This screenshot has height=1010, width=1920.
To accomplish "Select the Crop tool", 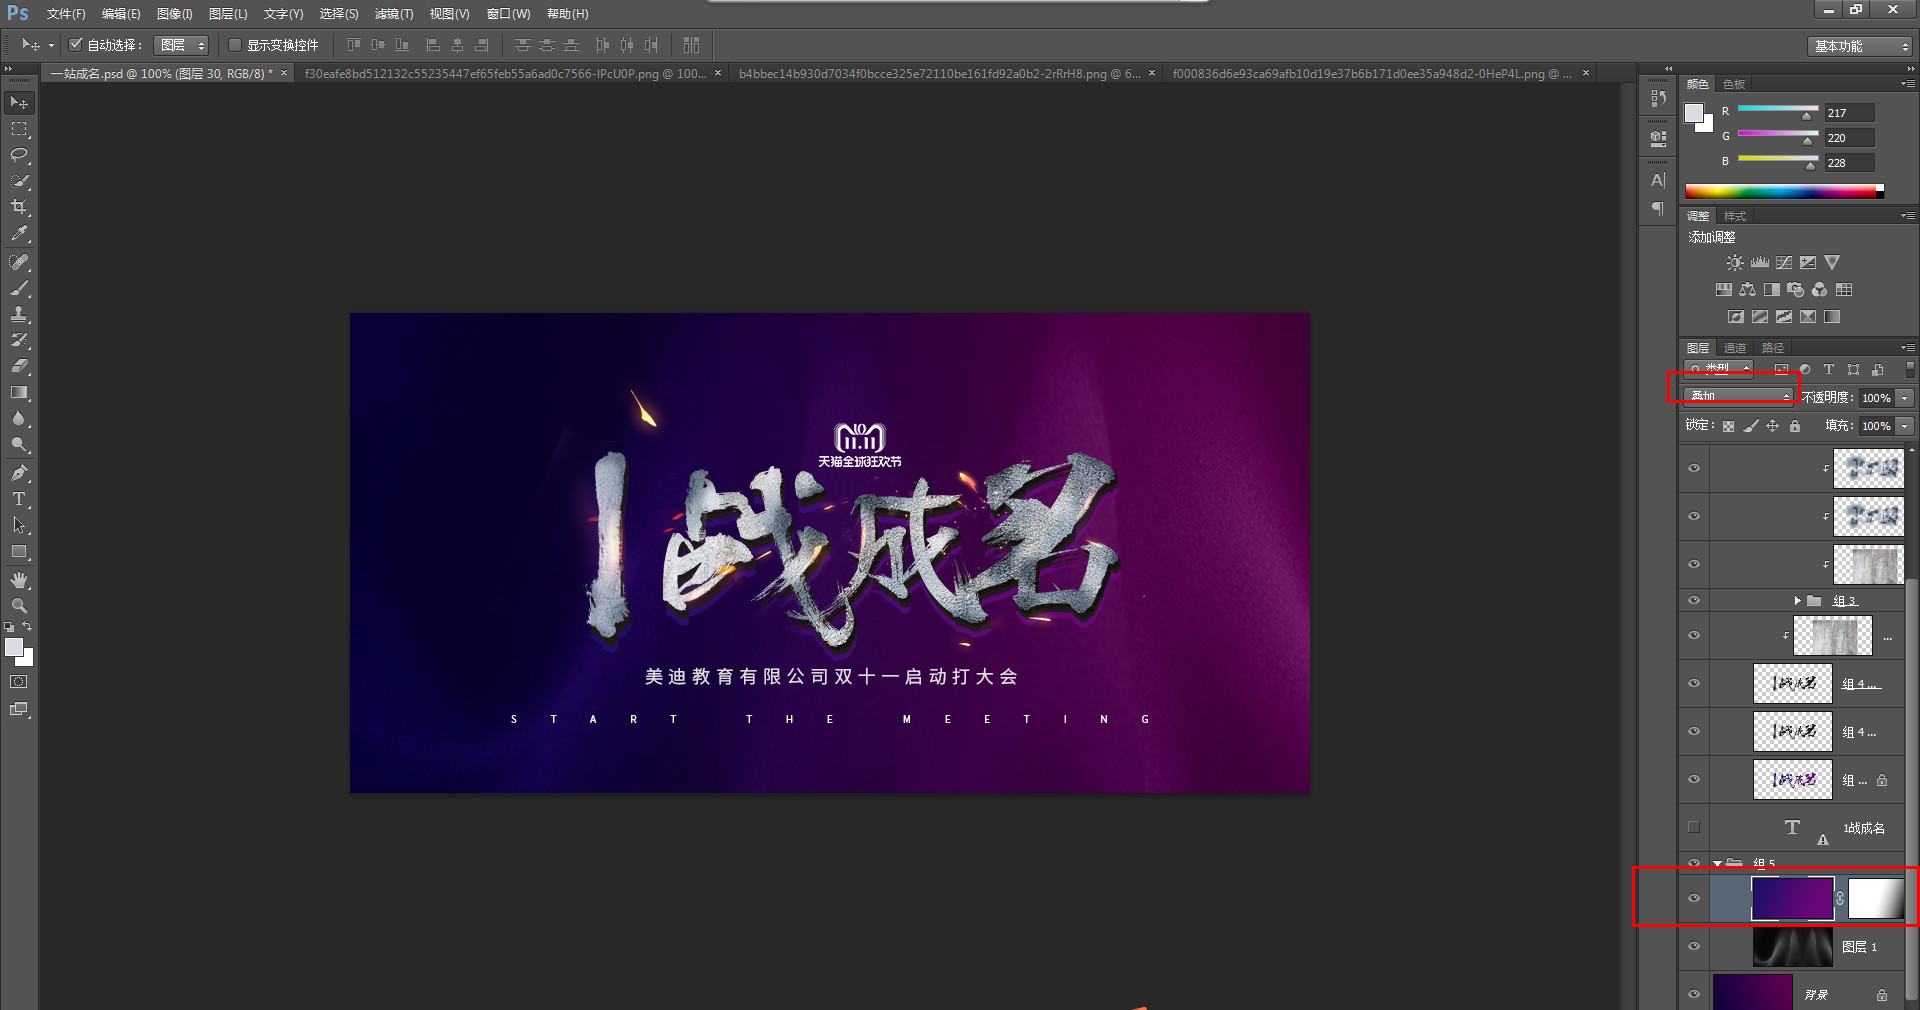I will point(18,208).
